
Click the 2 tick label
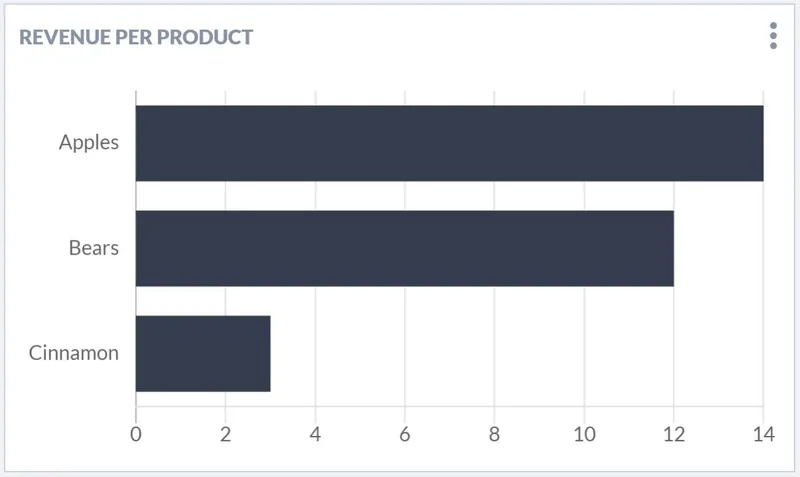click(x=226, y=434)
